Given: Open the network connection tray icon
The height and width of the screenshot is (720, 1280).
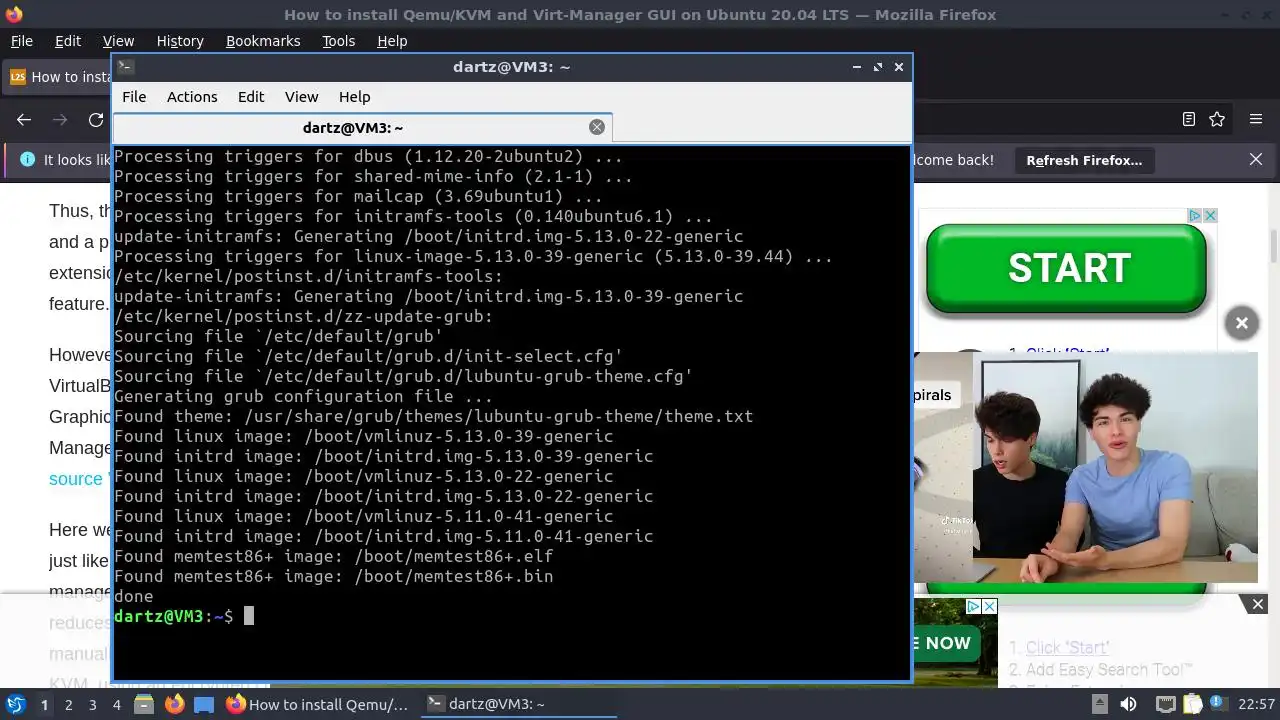Looking at the screenshot, I should coord(1164,704).
